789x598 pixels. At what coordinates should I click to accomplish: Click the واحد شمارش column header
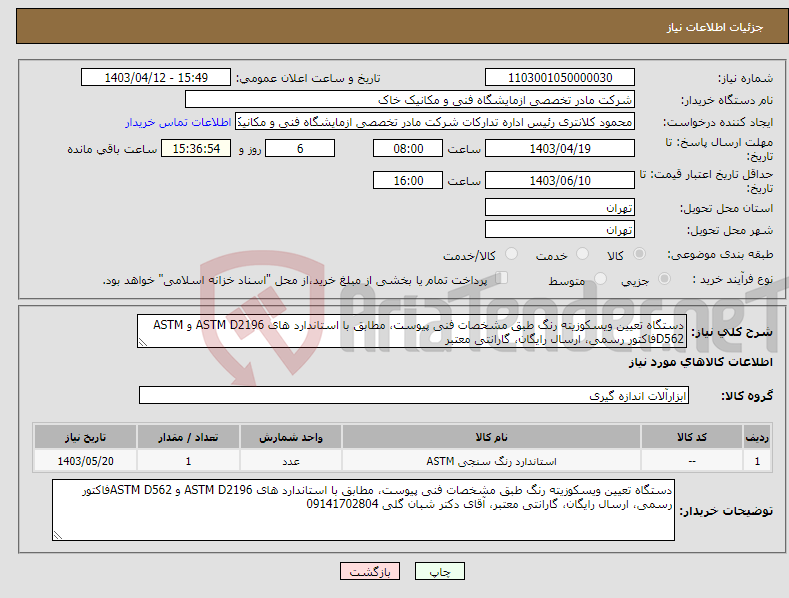click(291, 437)
